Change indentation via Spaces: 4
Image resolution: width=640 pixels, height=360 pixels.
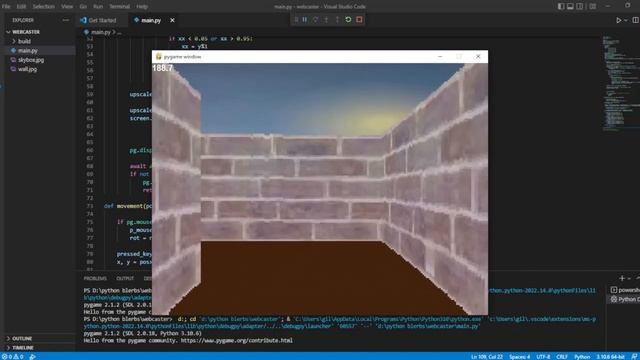click(x=520, y=357)
